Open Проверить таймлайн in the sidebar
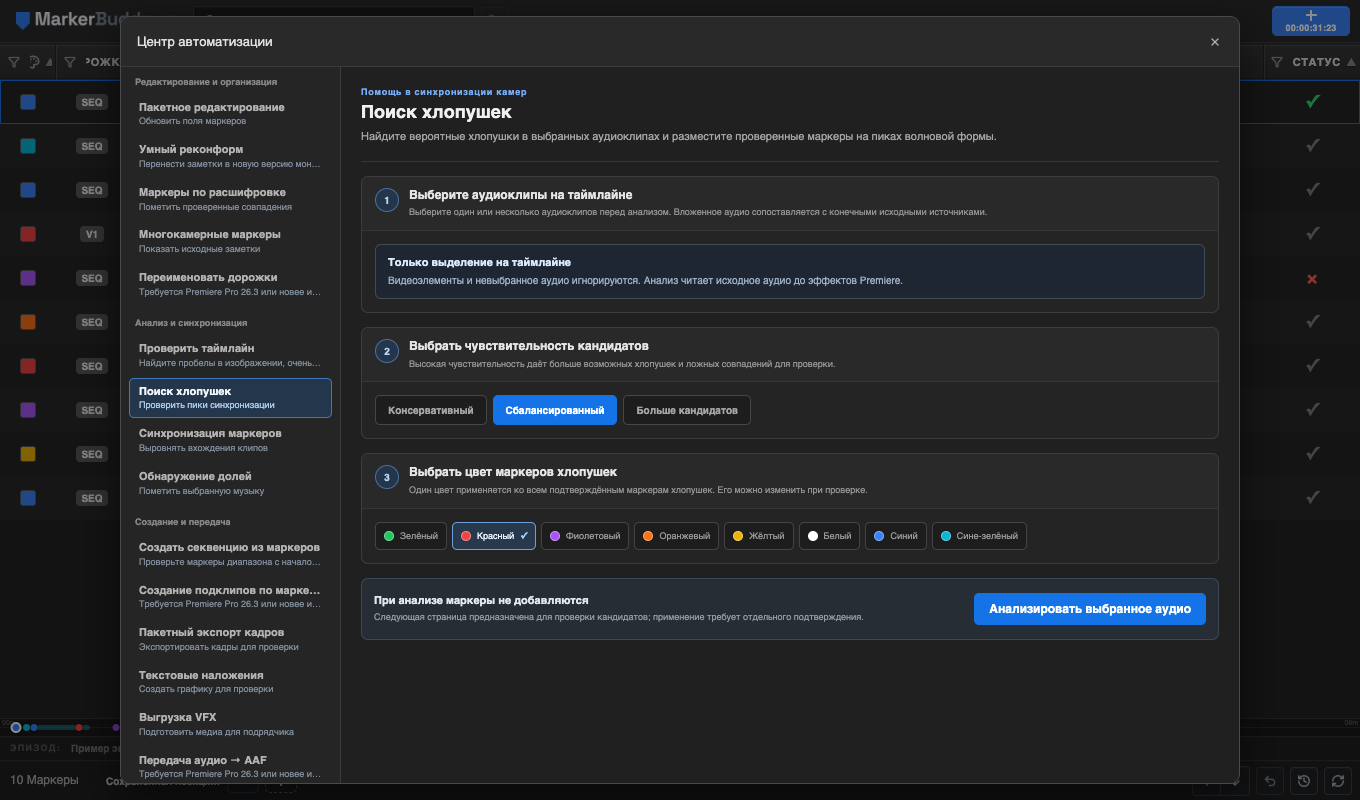The image size is (1360, 800). [x=230, y=354]
